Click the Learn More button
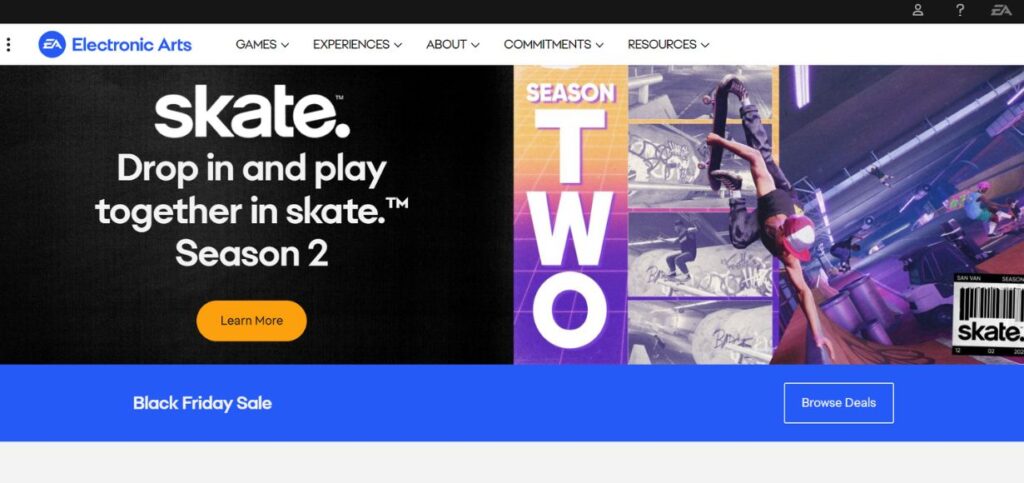Screen dimensions: 1024x483 pyautogui.click(x=251, y=320)
